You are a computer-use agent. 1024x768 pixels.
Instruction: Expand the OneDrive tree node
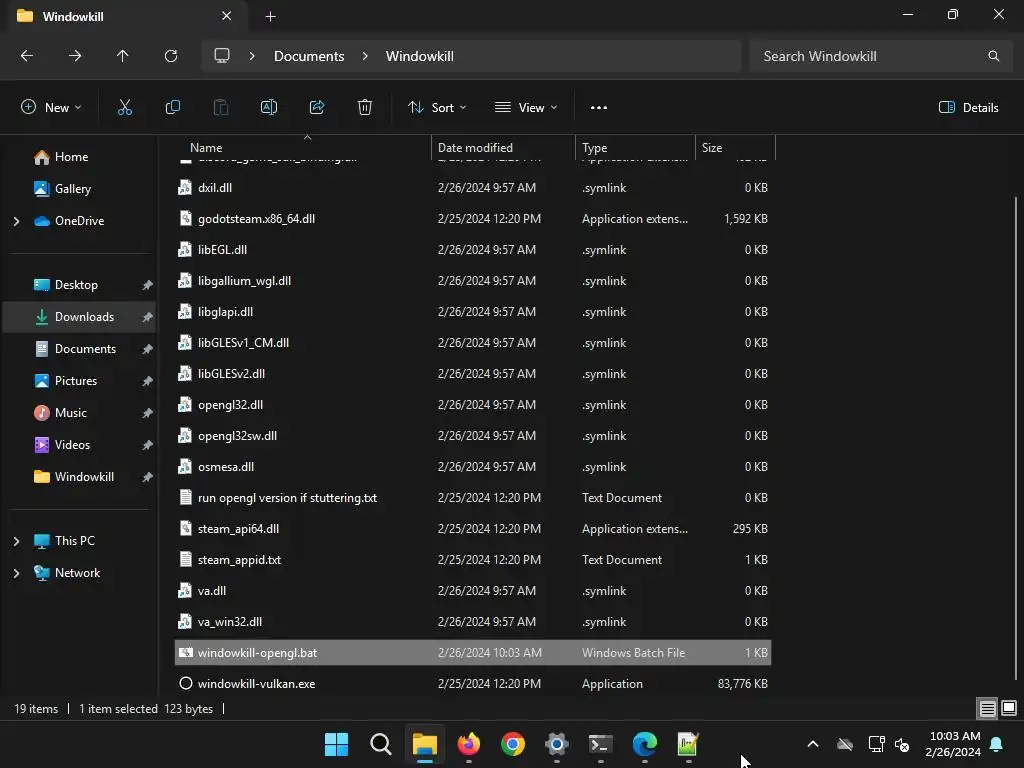pos(16,221)
